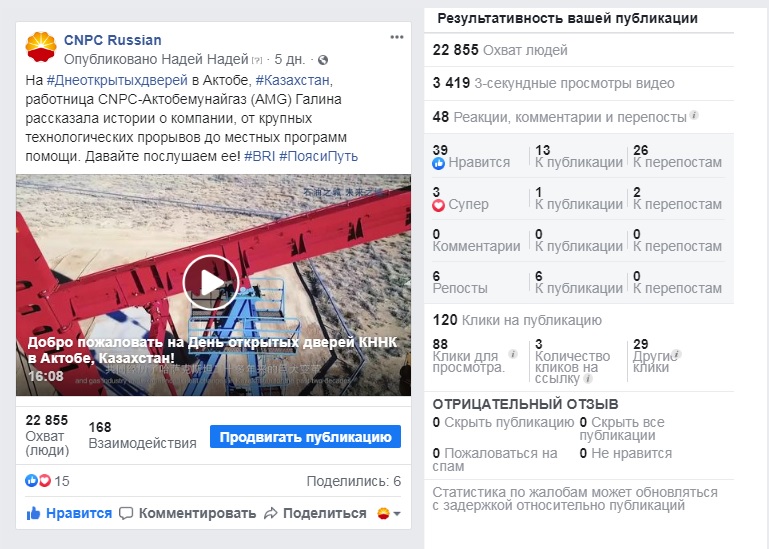This screenshot has height=549, width=769.
Task: Click the Продвигать публикацию button
Action: pos(305,437)
